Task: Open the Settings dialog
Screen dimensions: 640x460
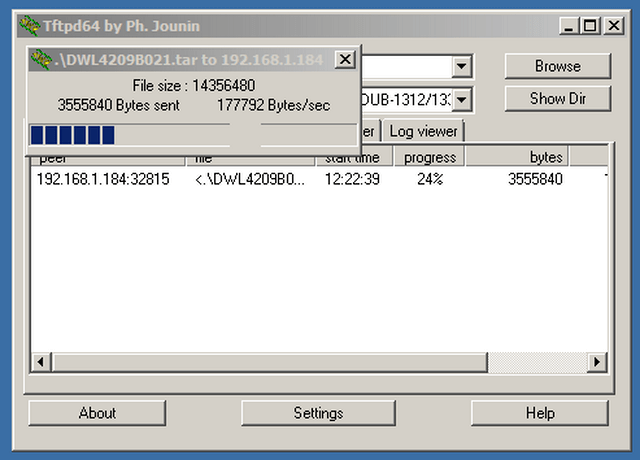Action: pos(318,413)
